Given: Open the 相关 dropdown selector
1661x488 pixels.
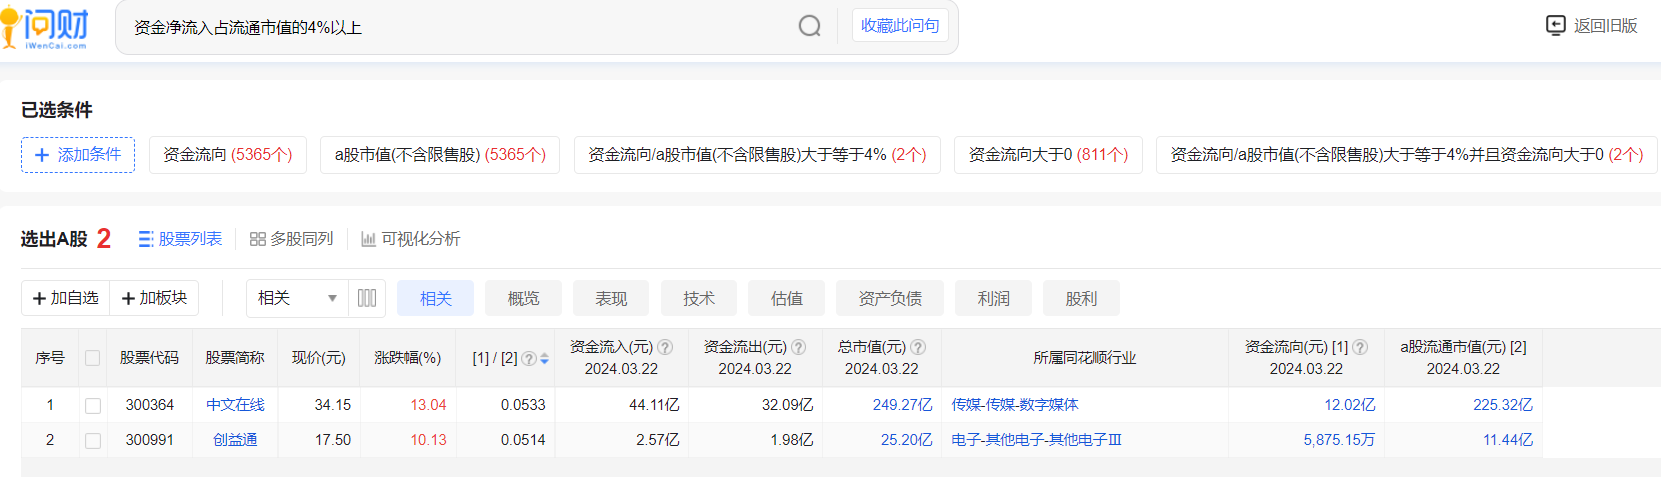Looking at the screenshot, I should 297,298.
